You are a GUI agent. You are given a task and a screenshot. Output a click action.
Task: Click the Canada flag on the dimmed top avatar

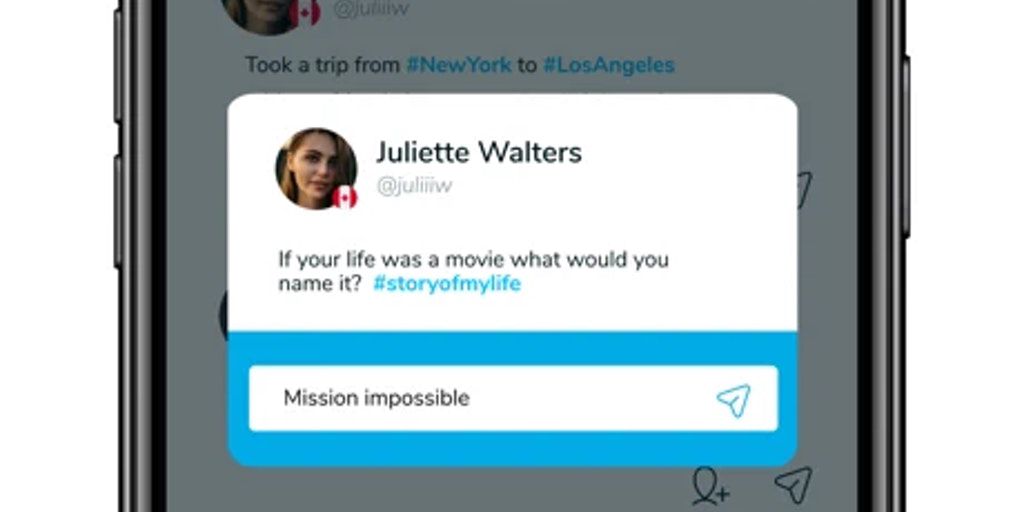(x=305, y=12)
